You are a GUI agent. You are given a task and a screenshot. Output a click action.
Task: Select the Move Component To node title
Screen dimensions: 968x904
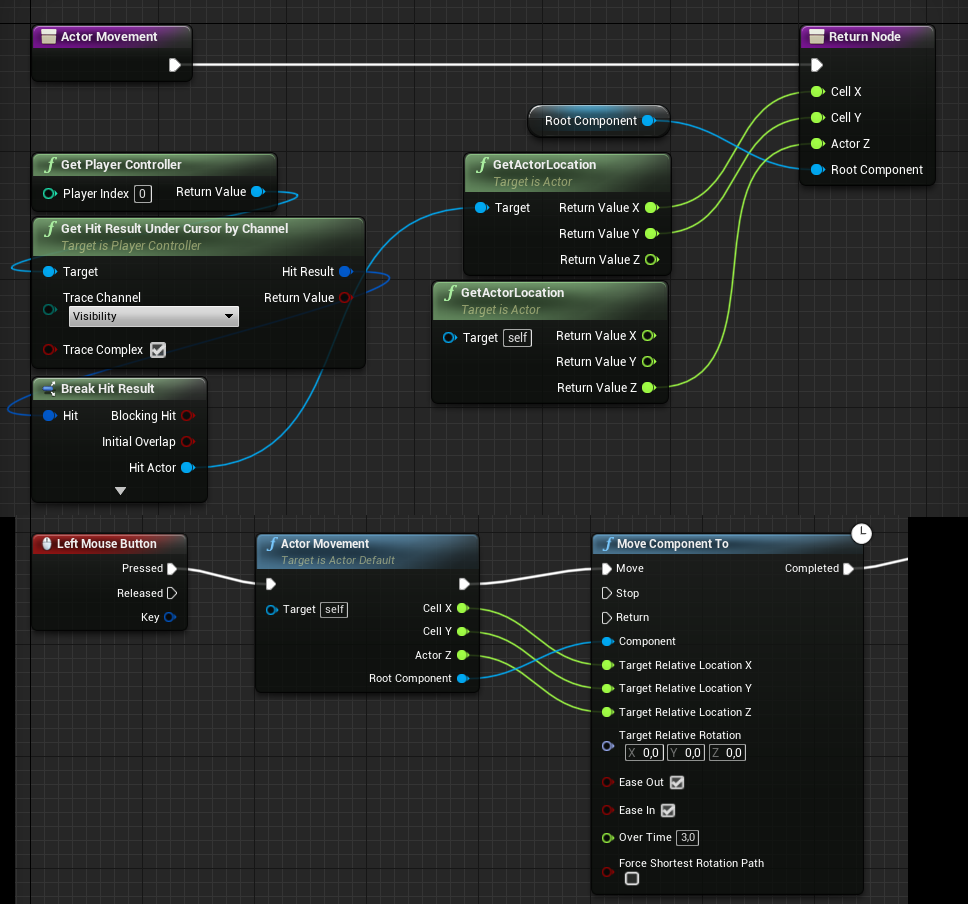tap(672, 543)
